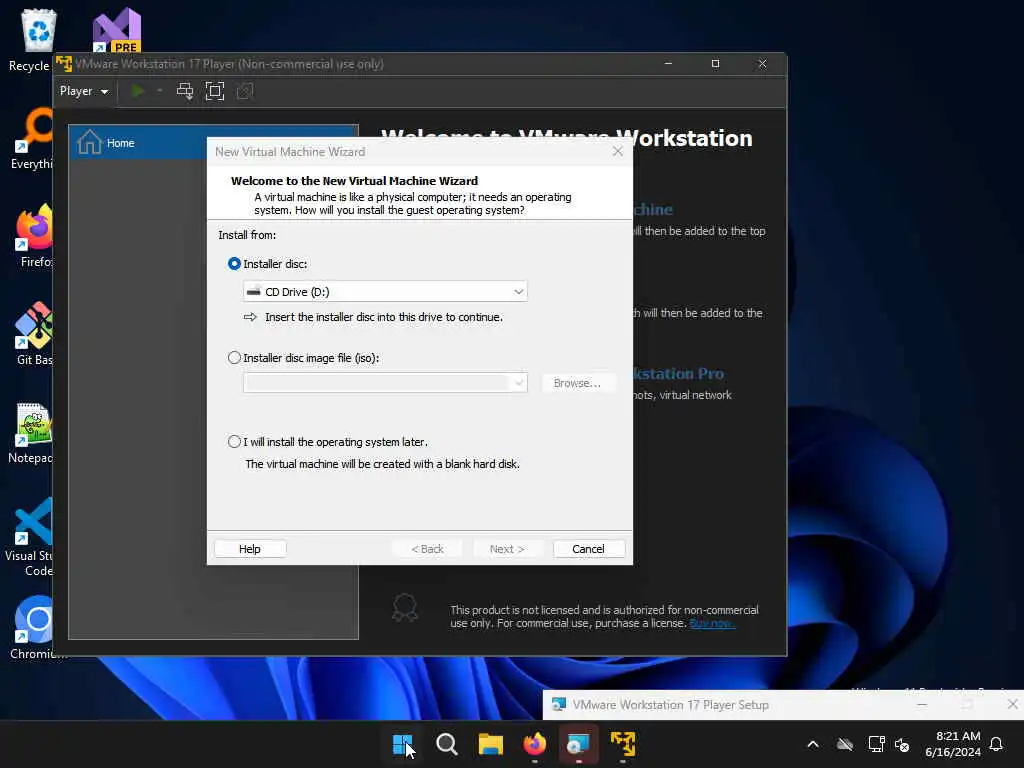Viewport: 1024px width, 768px height.
Task: Click the Send Ctrl+Alt+Del toolbar icon
Action: [185, 91]
